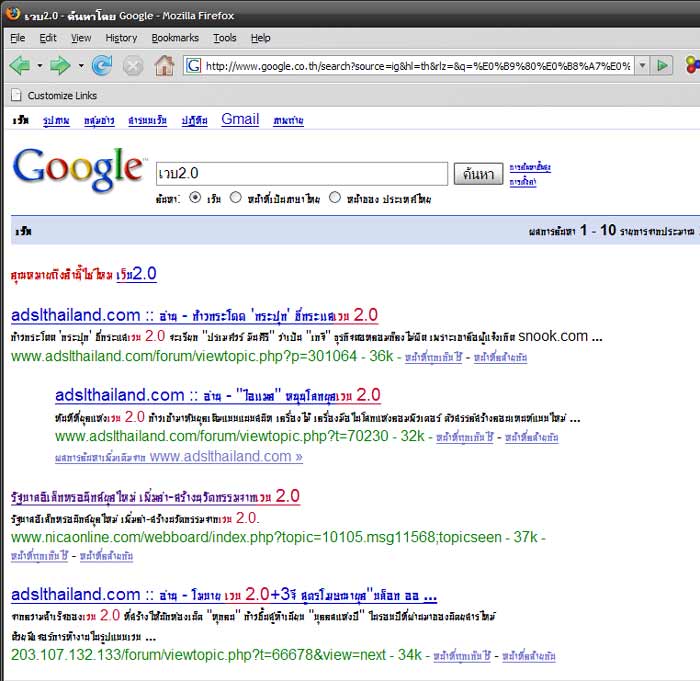The height and width of the screenshot is (681, 700).
Task: Click the URL text www.adslthailand.com/forum/viewtopic.php?p=301064
Action: (184, 356)
